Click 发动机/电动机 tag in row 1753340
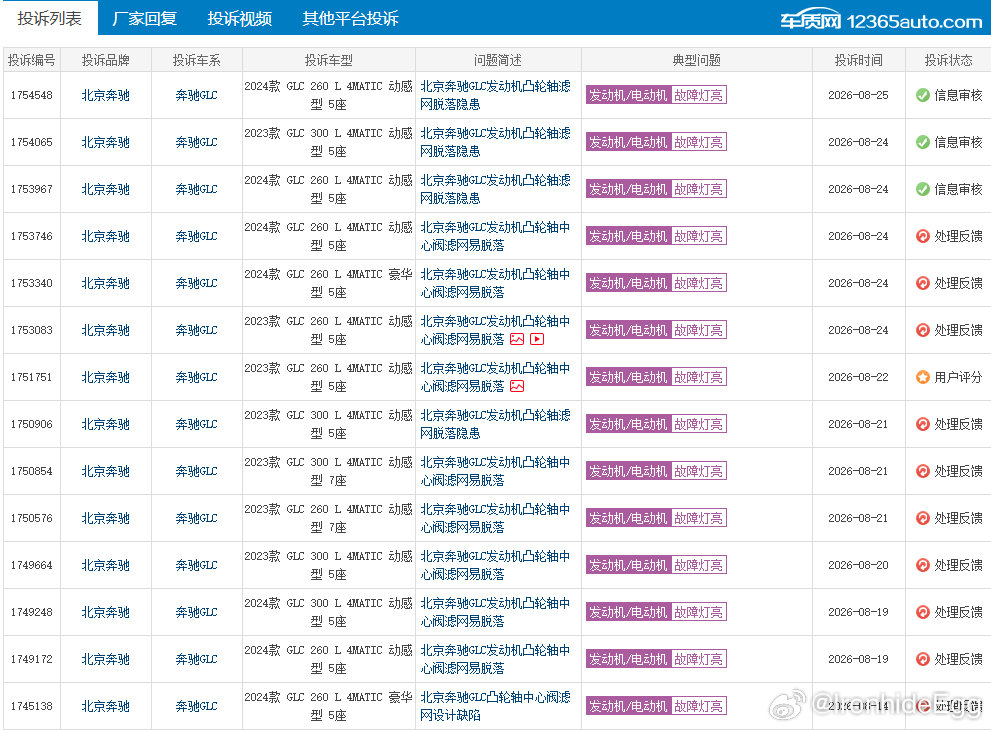Screen dimensions: 991x730 coord(628,283)
